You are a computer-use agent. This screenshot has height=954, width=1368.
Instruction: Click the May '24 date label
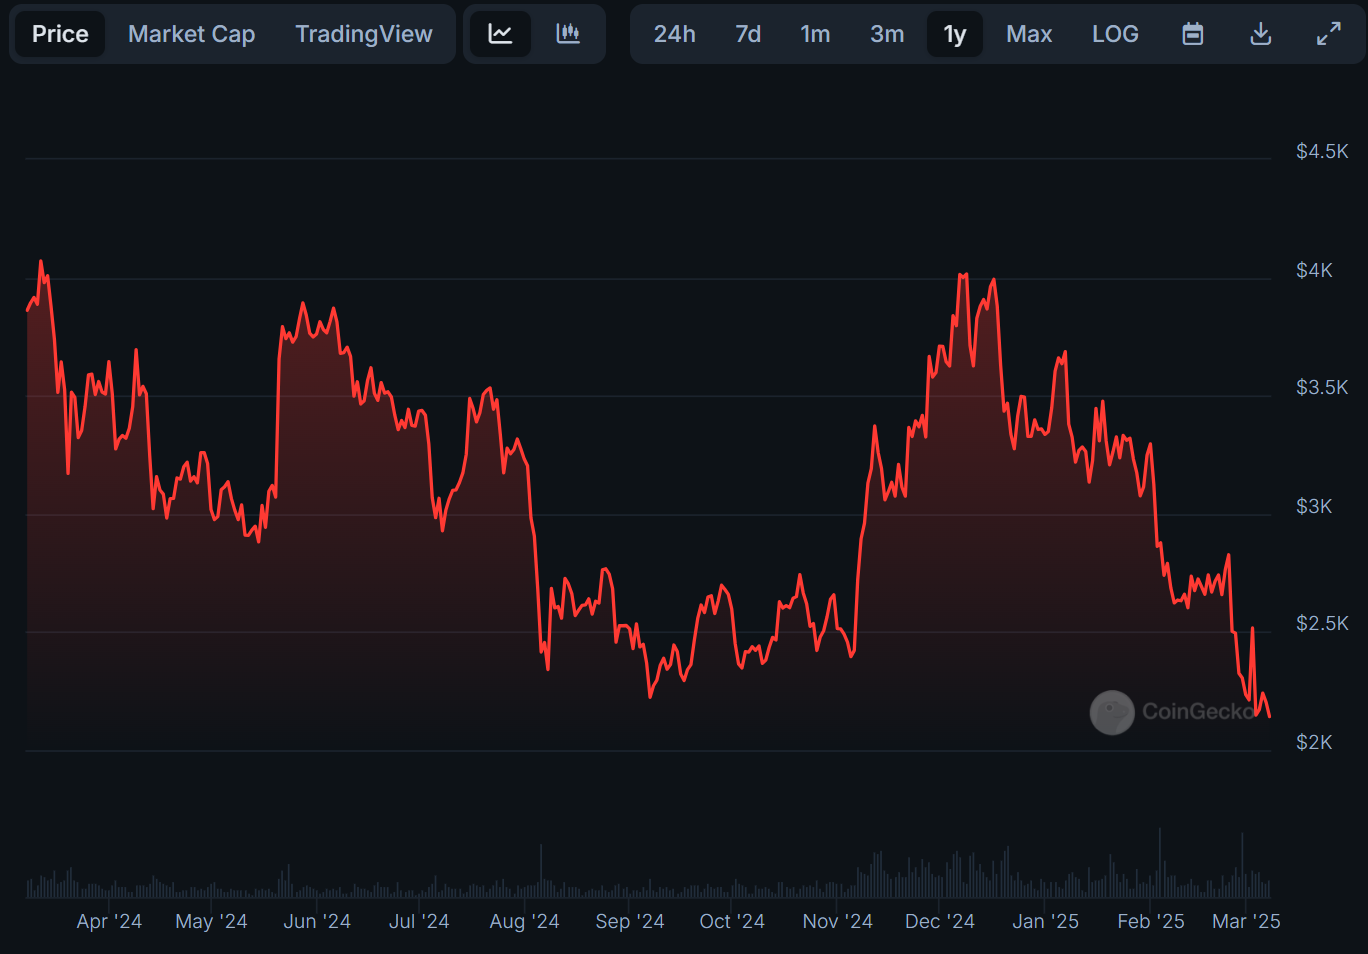click(211, 922)
